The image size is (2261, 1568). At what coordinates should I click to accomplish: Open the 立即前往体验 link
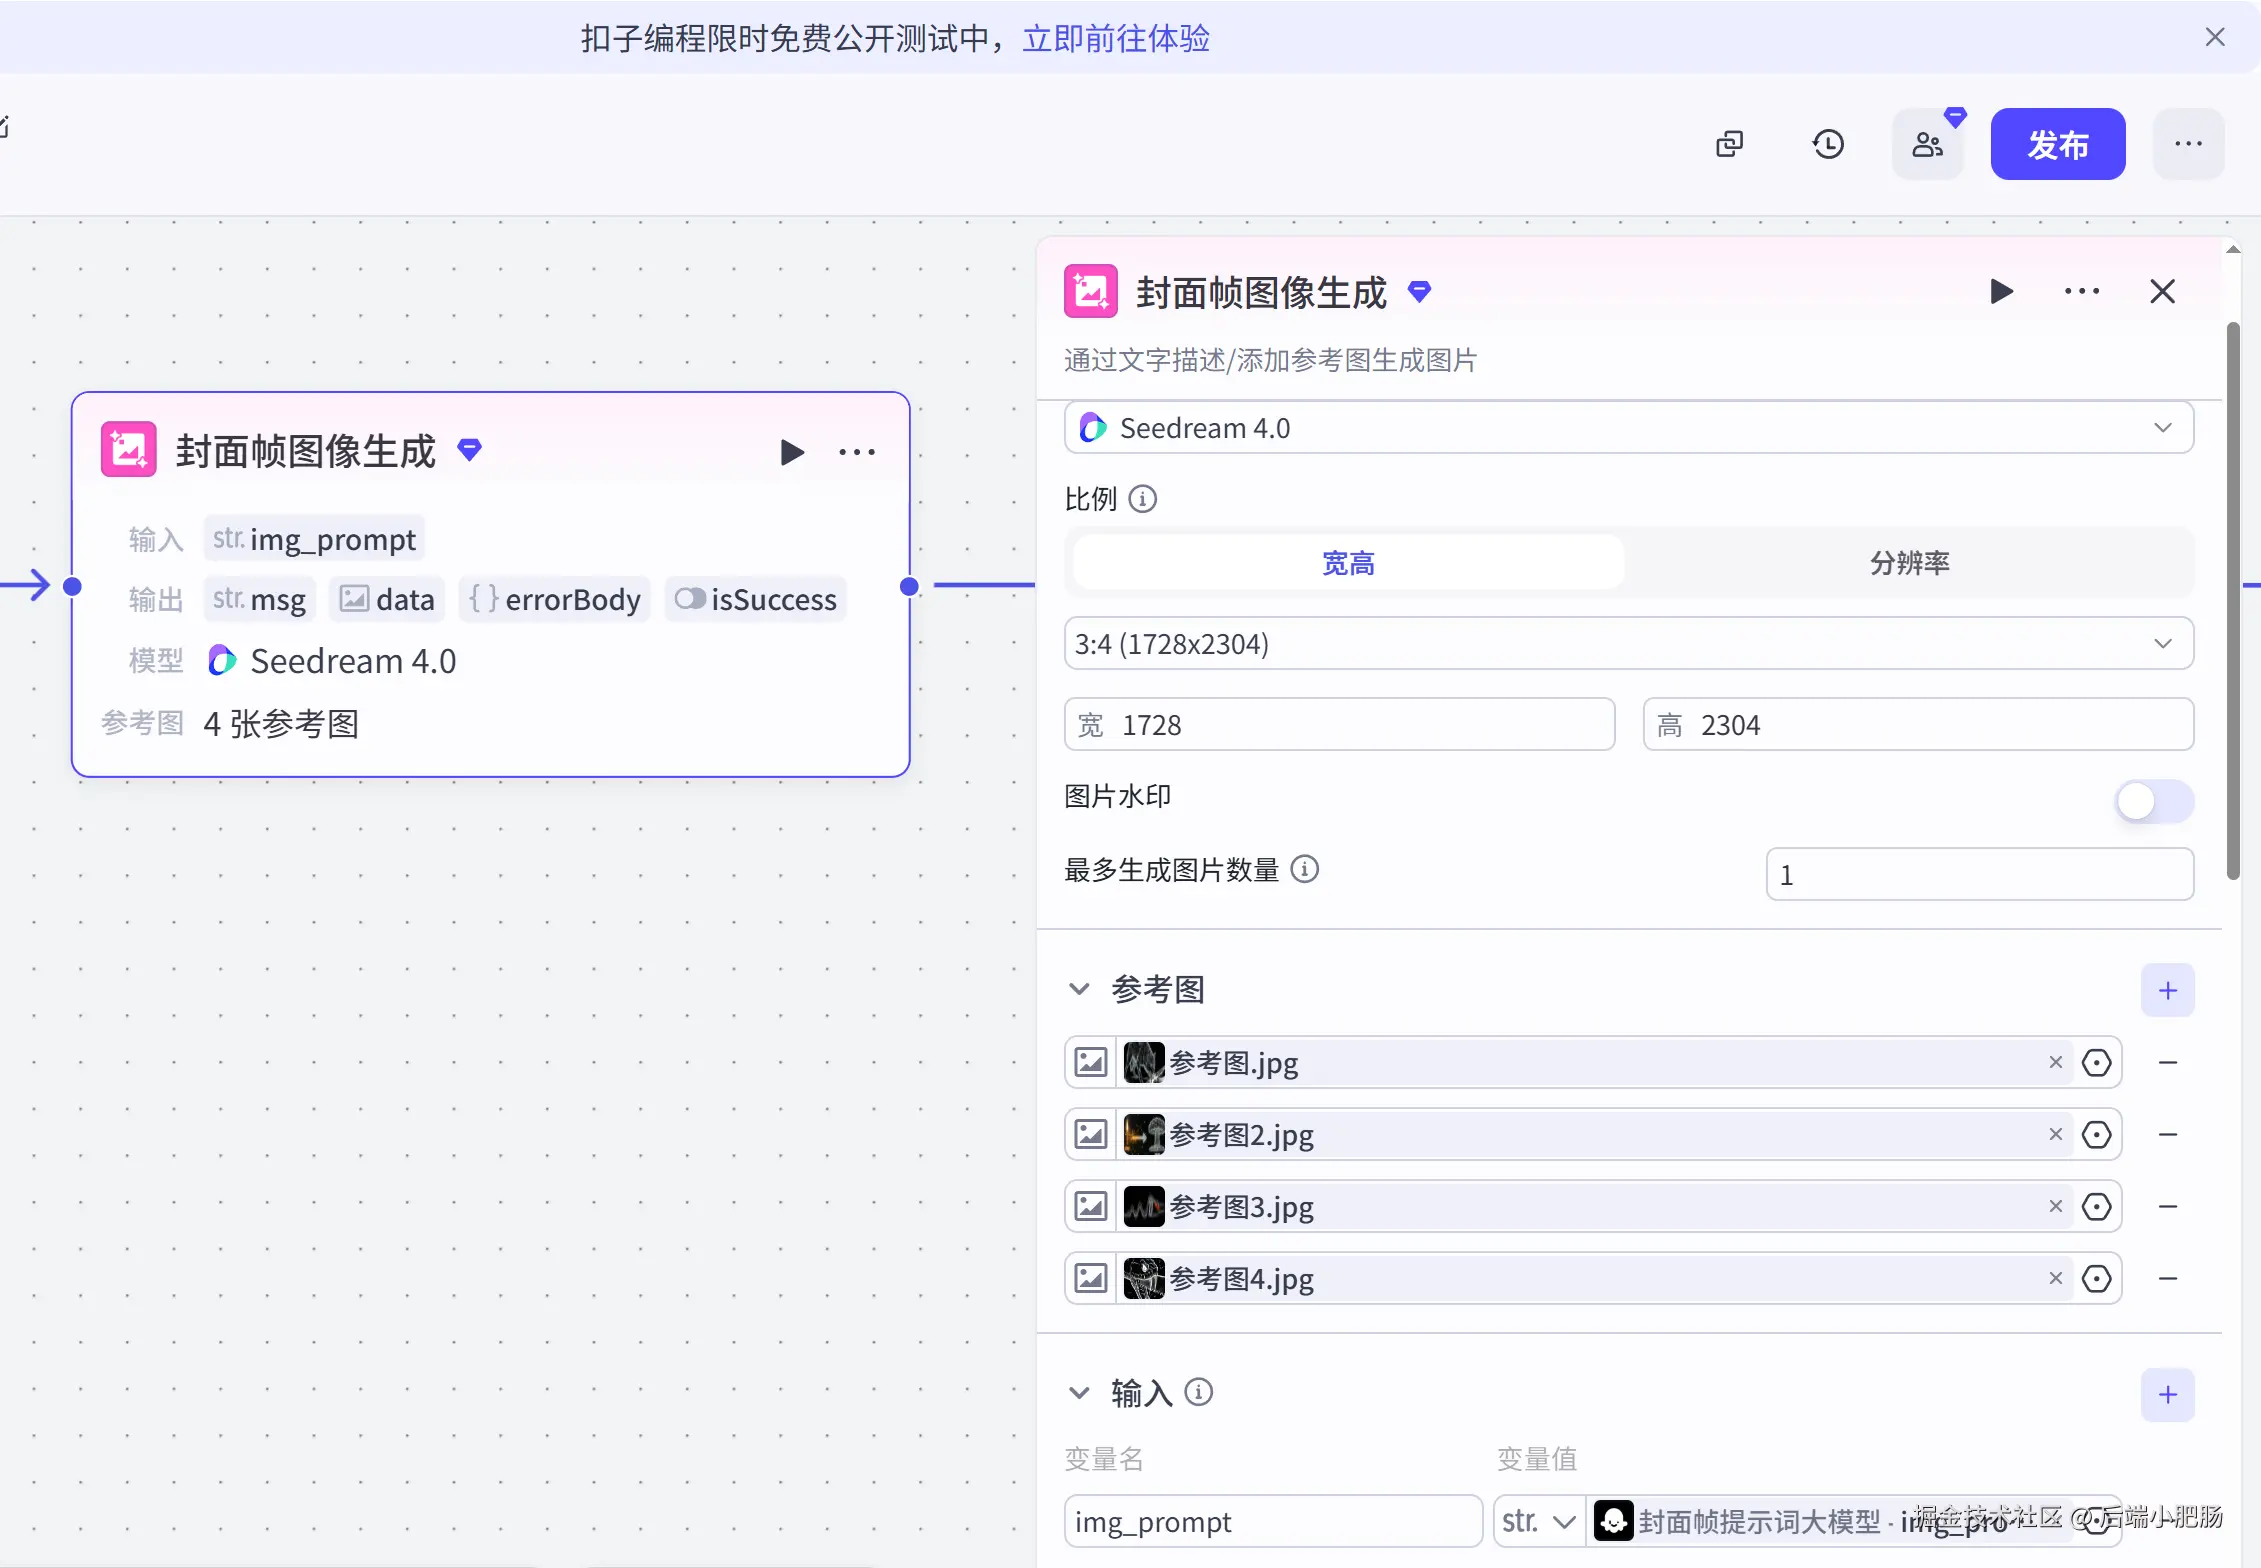(1115, 39)
